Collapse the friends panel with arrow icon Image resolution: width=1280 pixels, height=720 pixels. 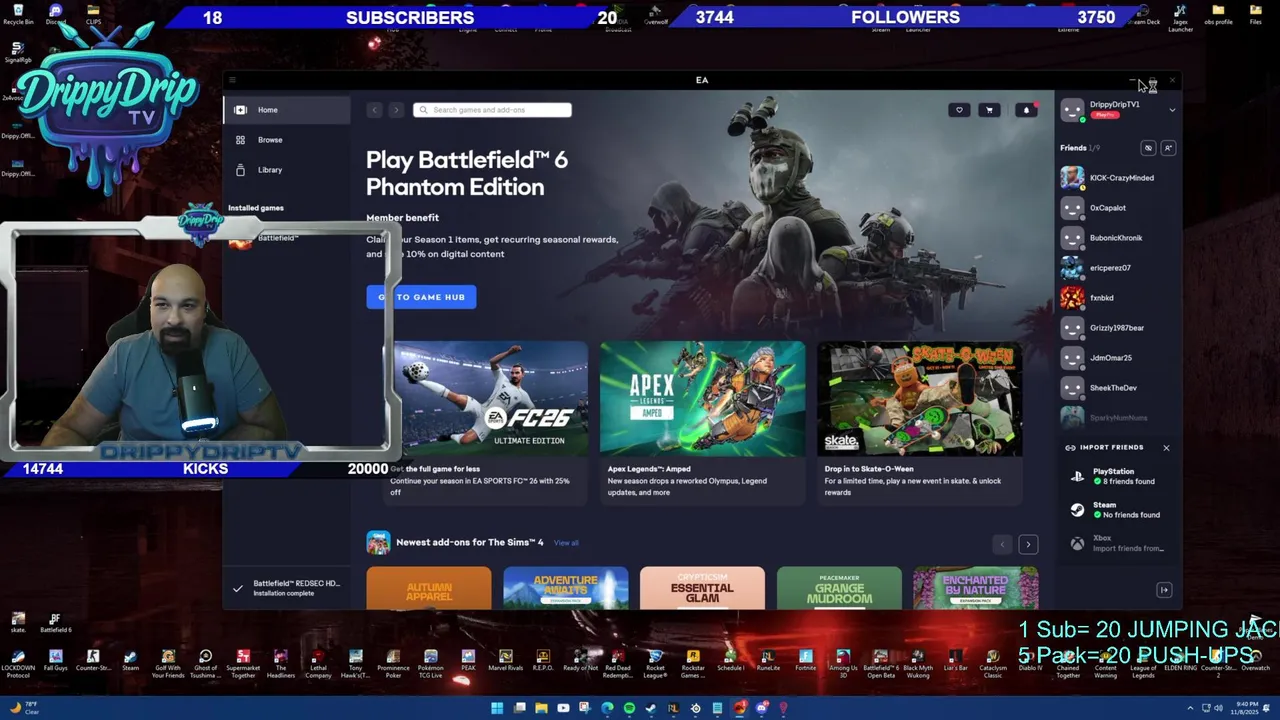click(x=1164, y=590)
